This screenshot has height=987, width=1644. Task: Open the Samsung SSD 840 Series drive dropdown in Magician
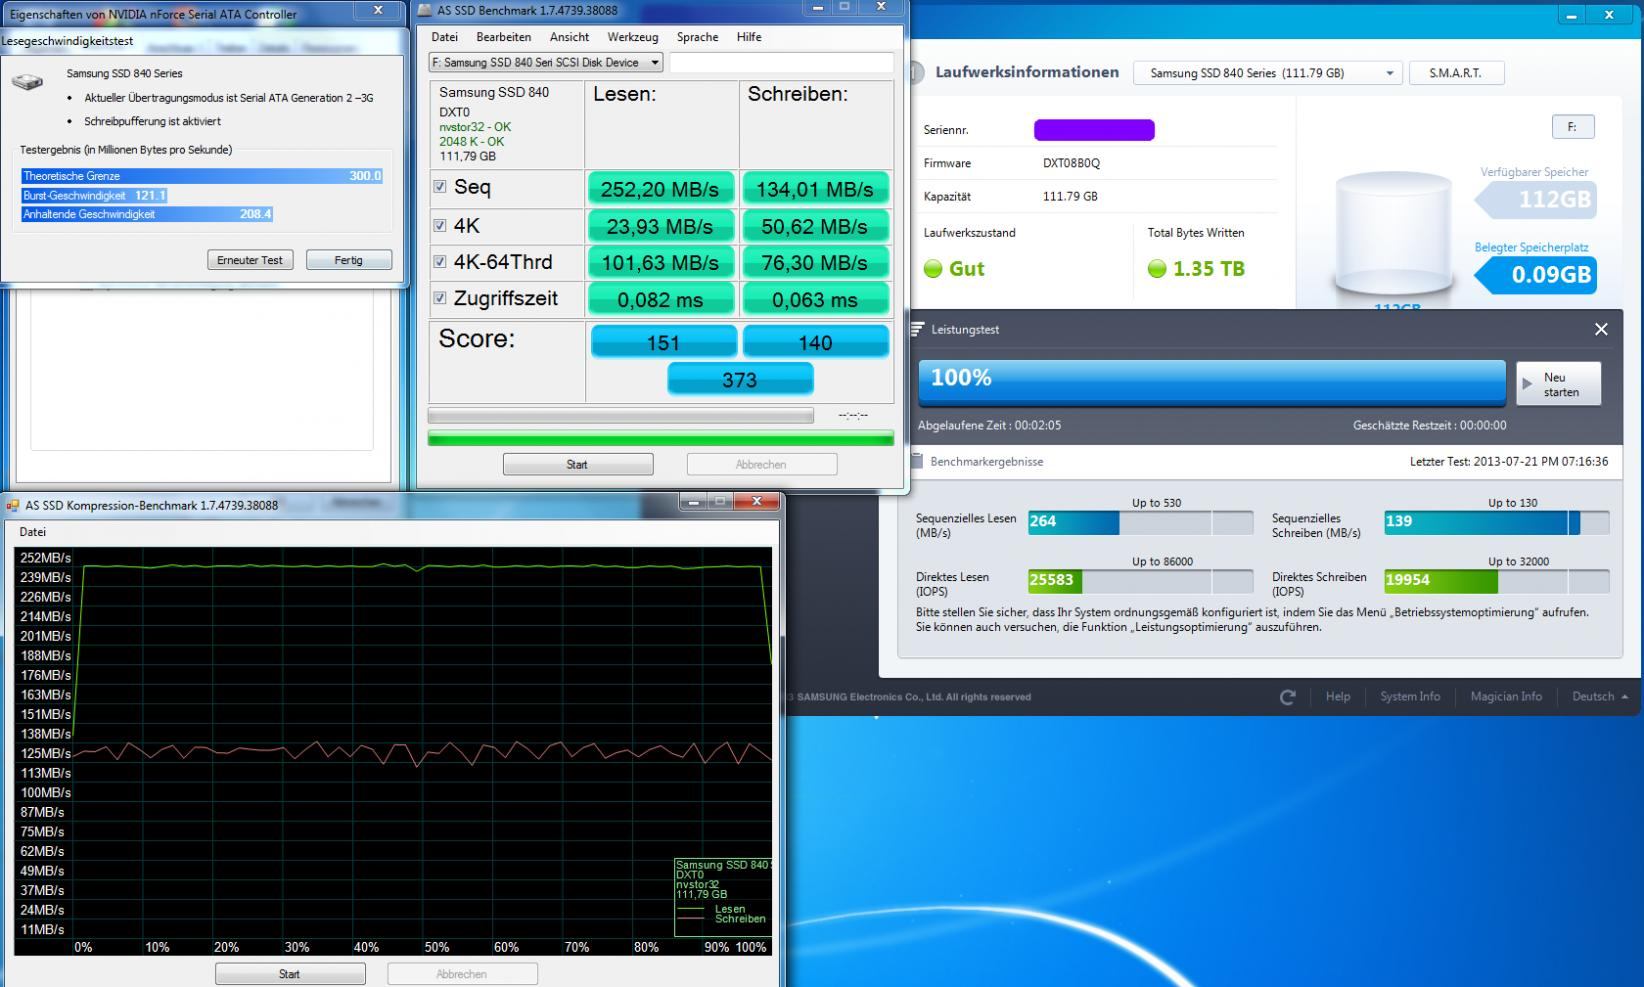click(x=1268, y=73)
